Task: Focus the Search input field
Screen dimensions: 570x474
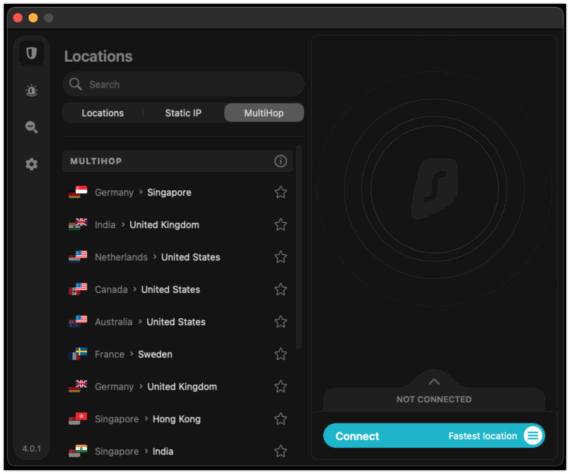Action: pyautogui.click(x=184, y=84)
